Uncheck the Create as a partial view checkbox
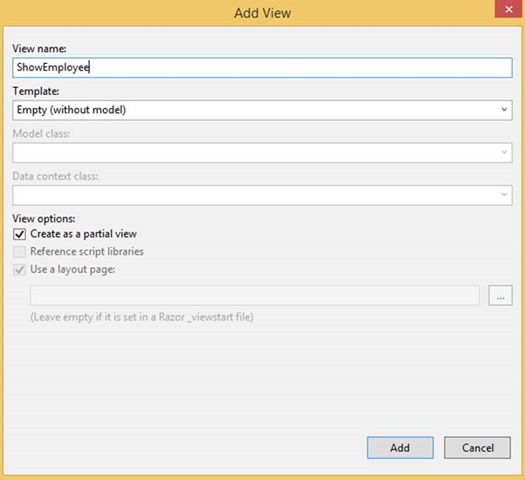The width and height of the screenshot is (525, 480). pyautogui.click(x=19, y=234)
